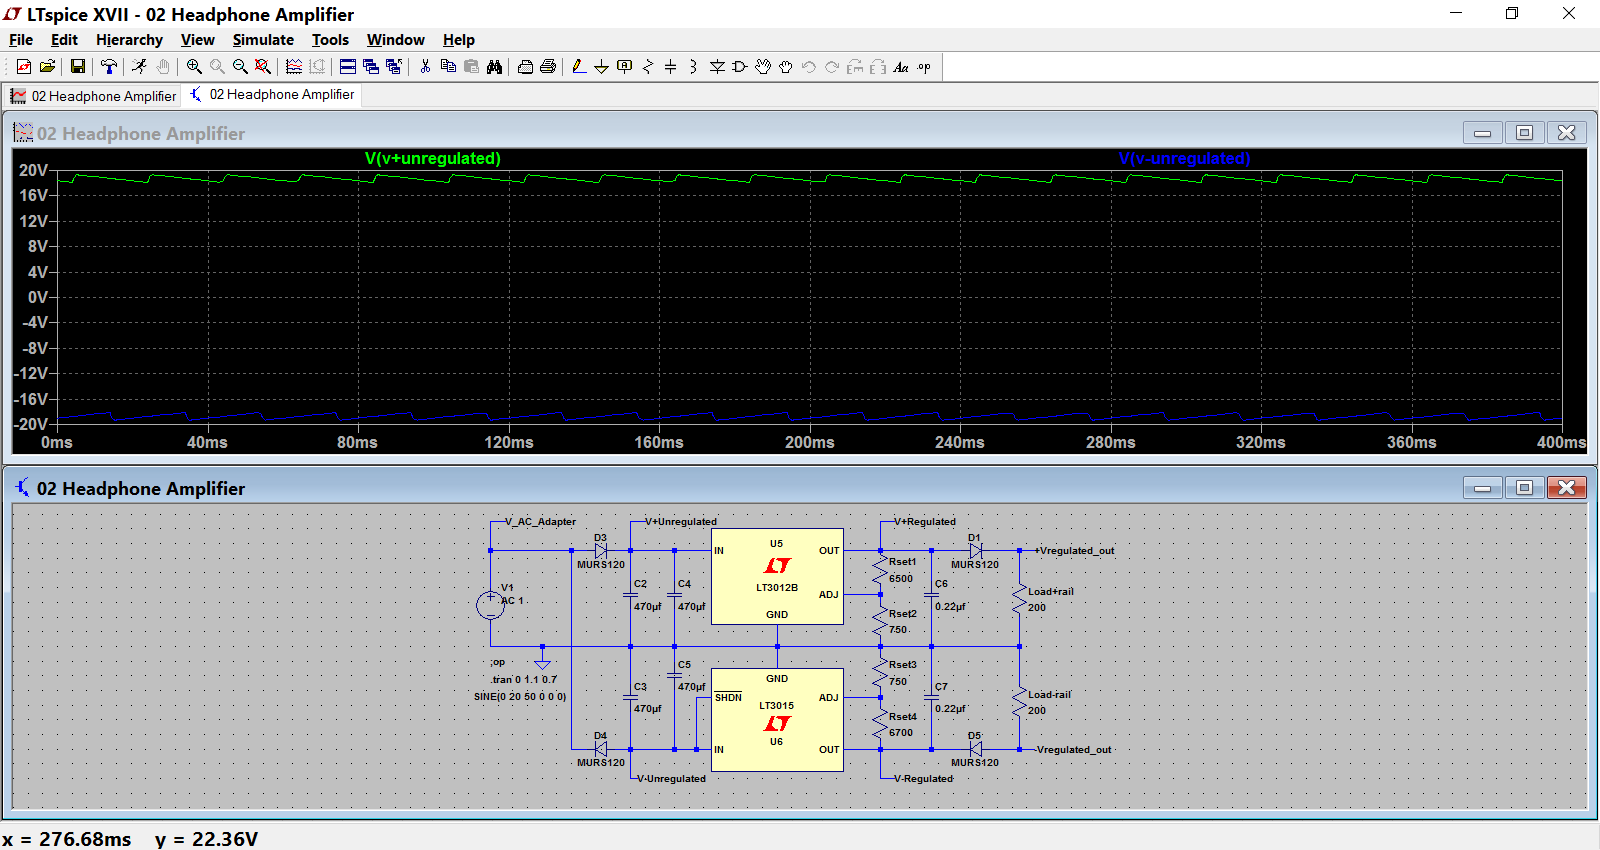Screen dimensions: 1600x850
Task: Open the Hierarchy menu
Action: (x=129, y=40)
